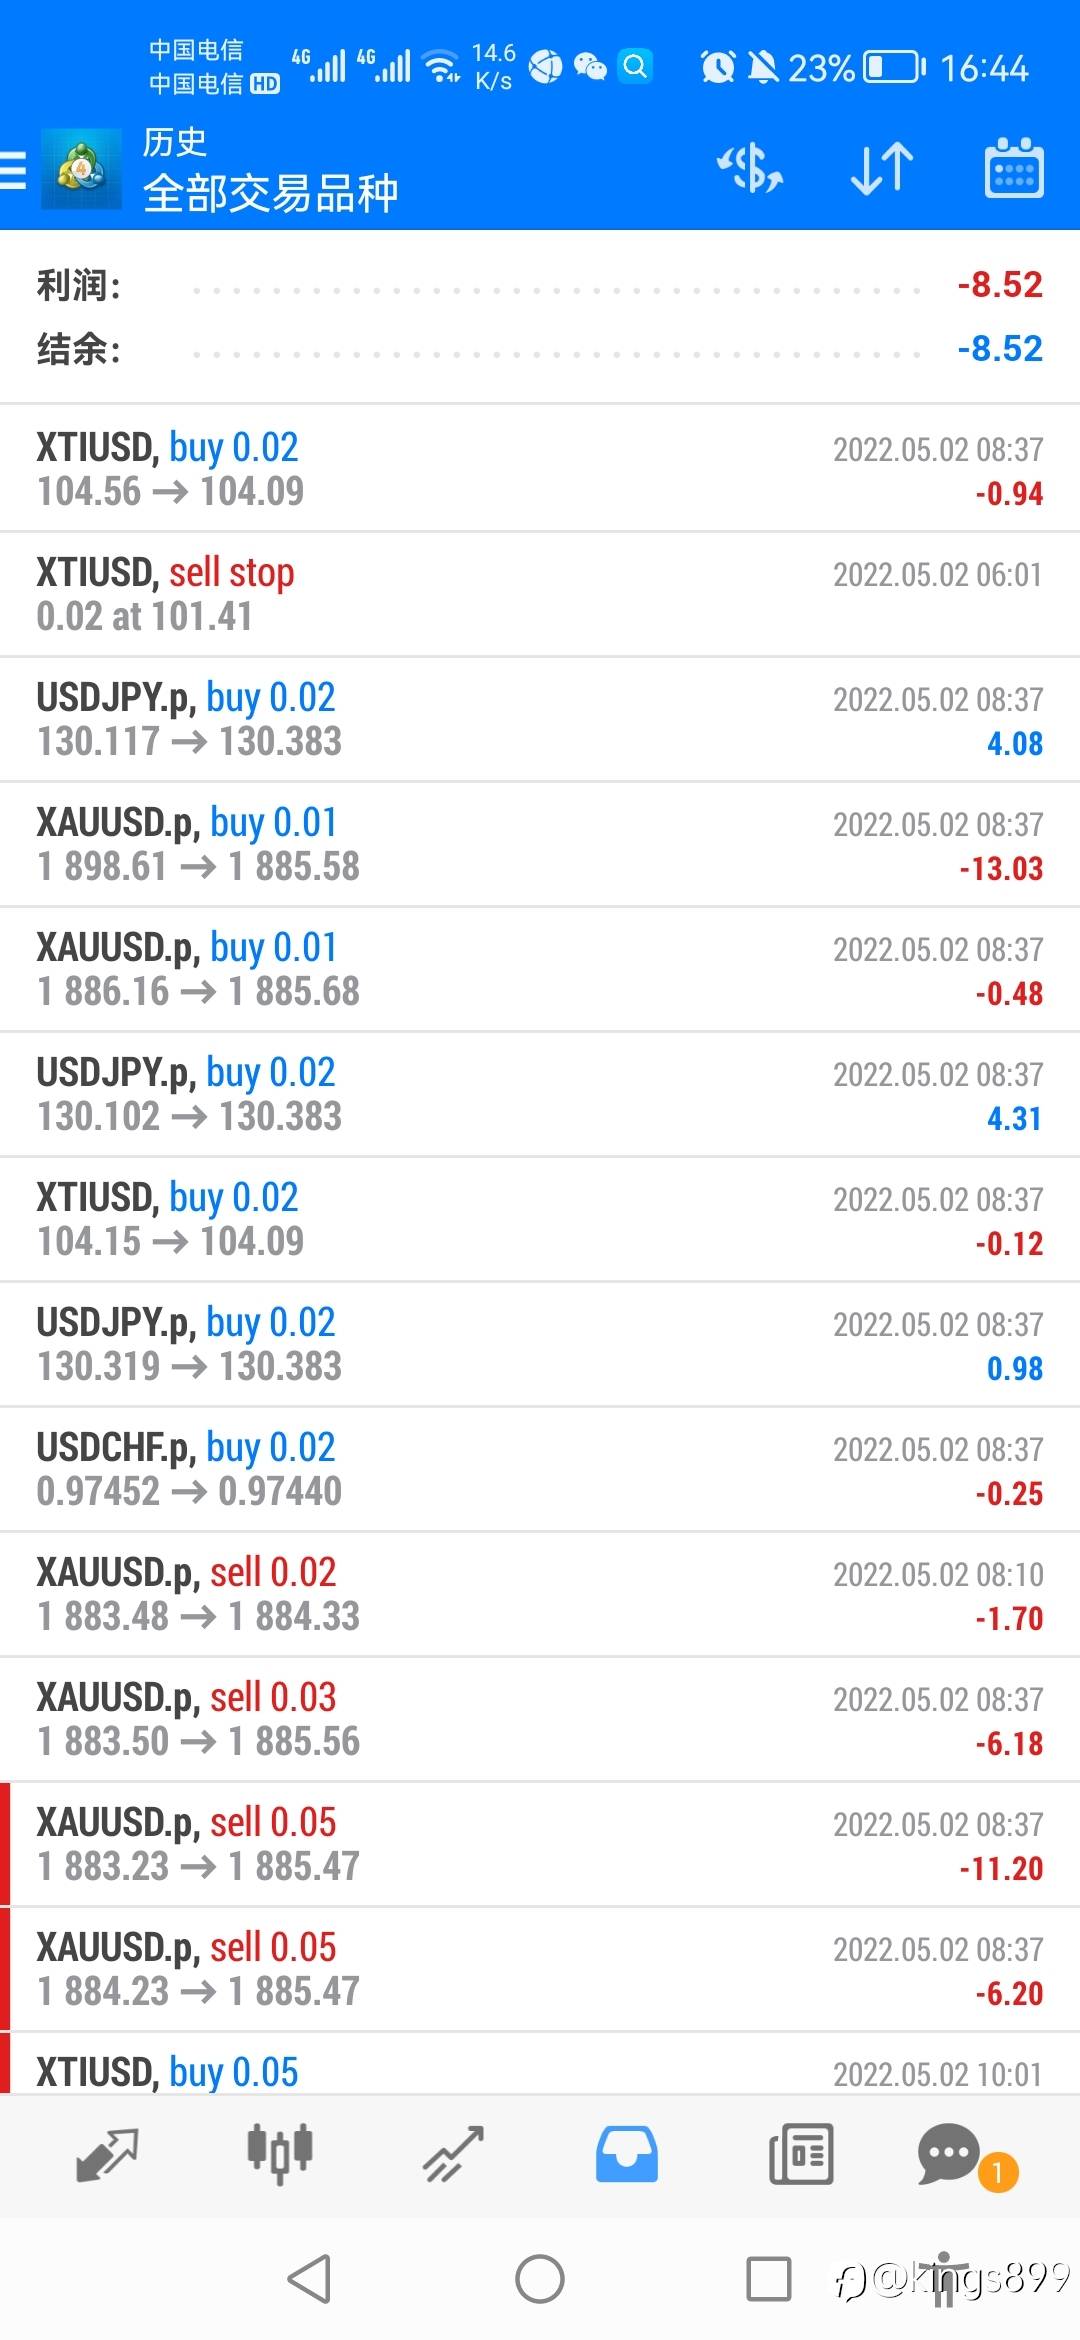The width and height of the screenshot is (1080, 2340).
Task: Open the XTIUSD sell stop order
Action: pos(540,594)
